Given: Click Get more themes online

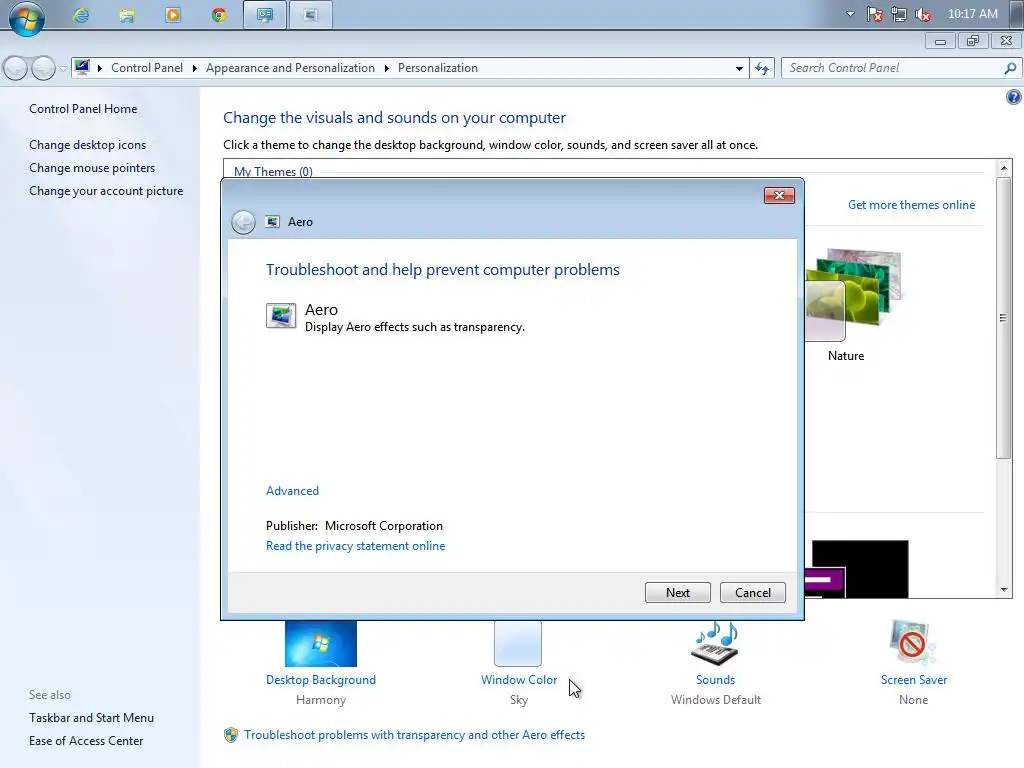Looking at the screenshot, I should click(x=911, y=205).
